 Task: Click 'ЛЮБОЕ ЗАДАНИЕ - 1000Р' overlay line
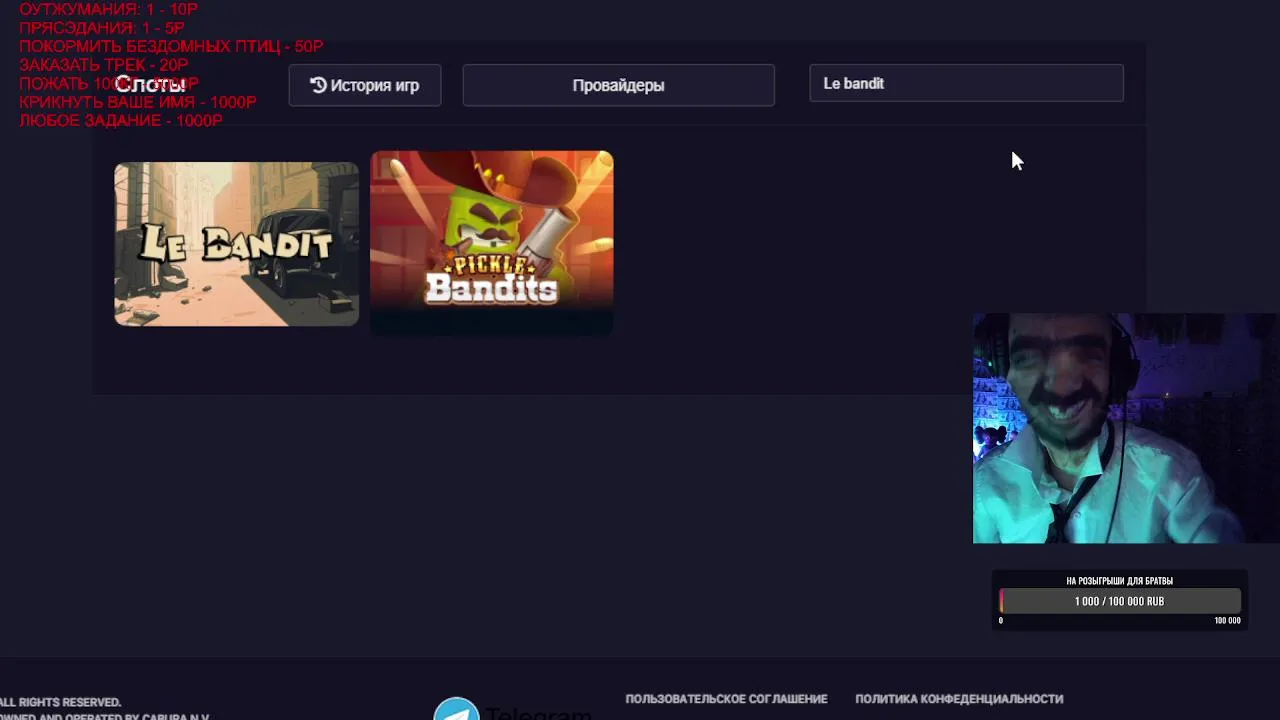(x=121, y=120)
